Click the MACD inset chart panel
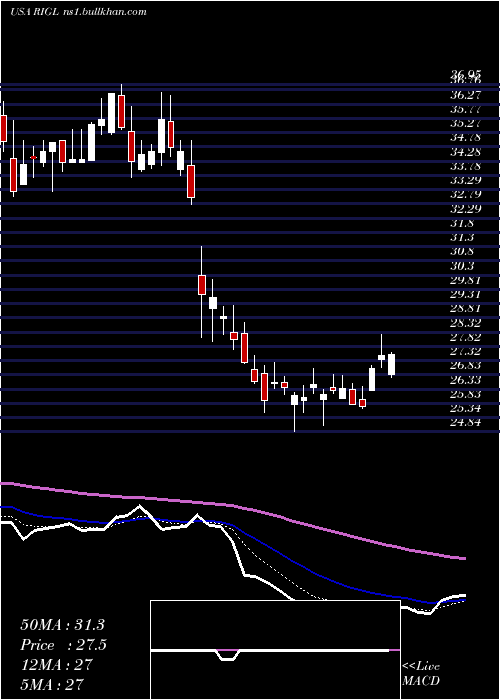This screenshot has height=700, width=500. point(275,650)
